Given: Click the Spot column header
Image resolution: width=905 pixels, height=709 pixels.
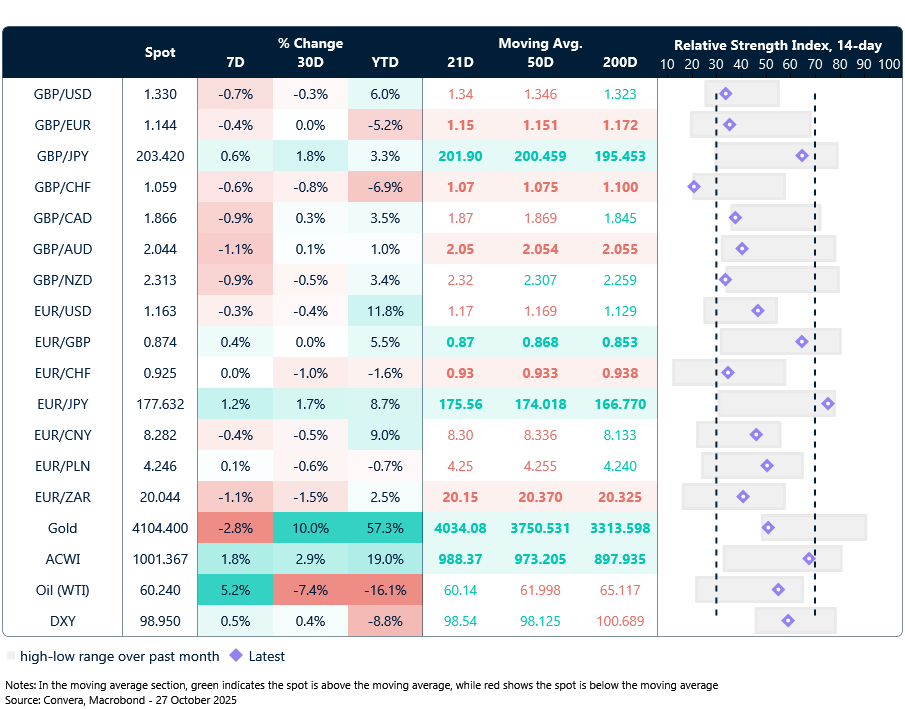Looking at the screenshot, I should coord(160,53).
